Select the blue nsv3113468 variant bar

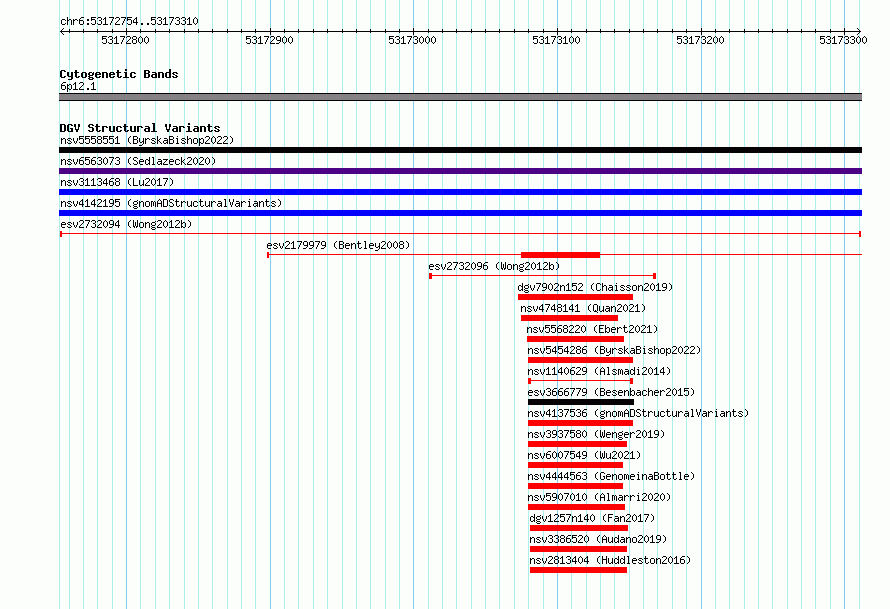coord(460,192)
